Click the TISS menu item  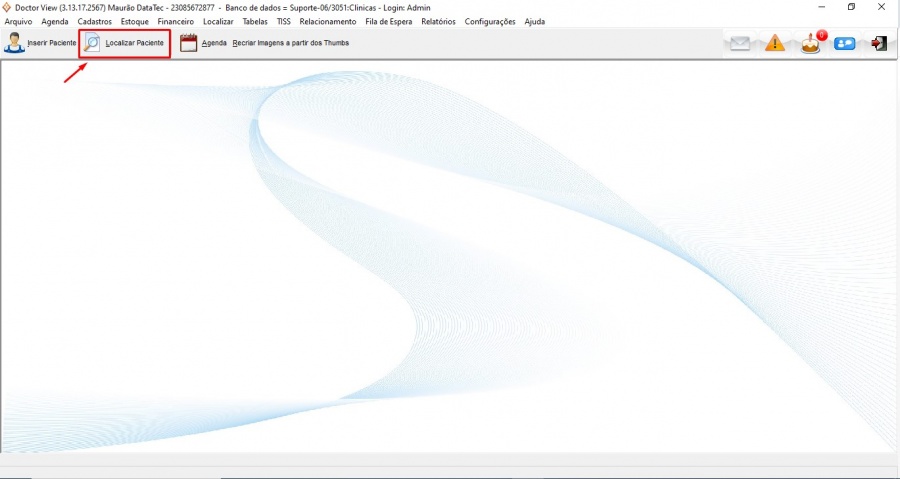click(x=284, y=21)
